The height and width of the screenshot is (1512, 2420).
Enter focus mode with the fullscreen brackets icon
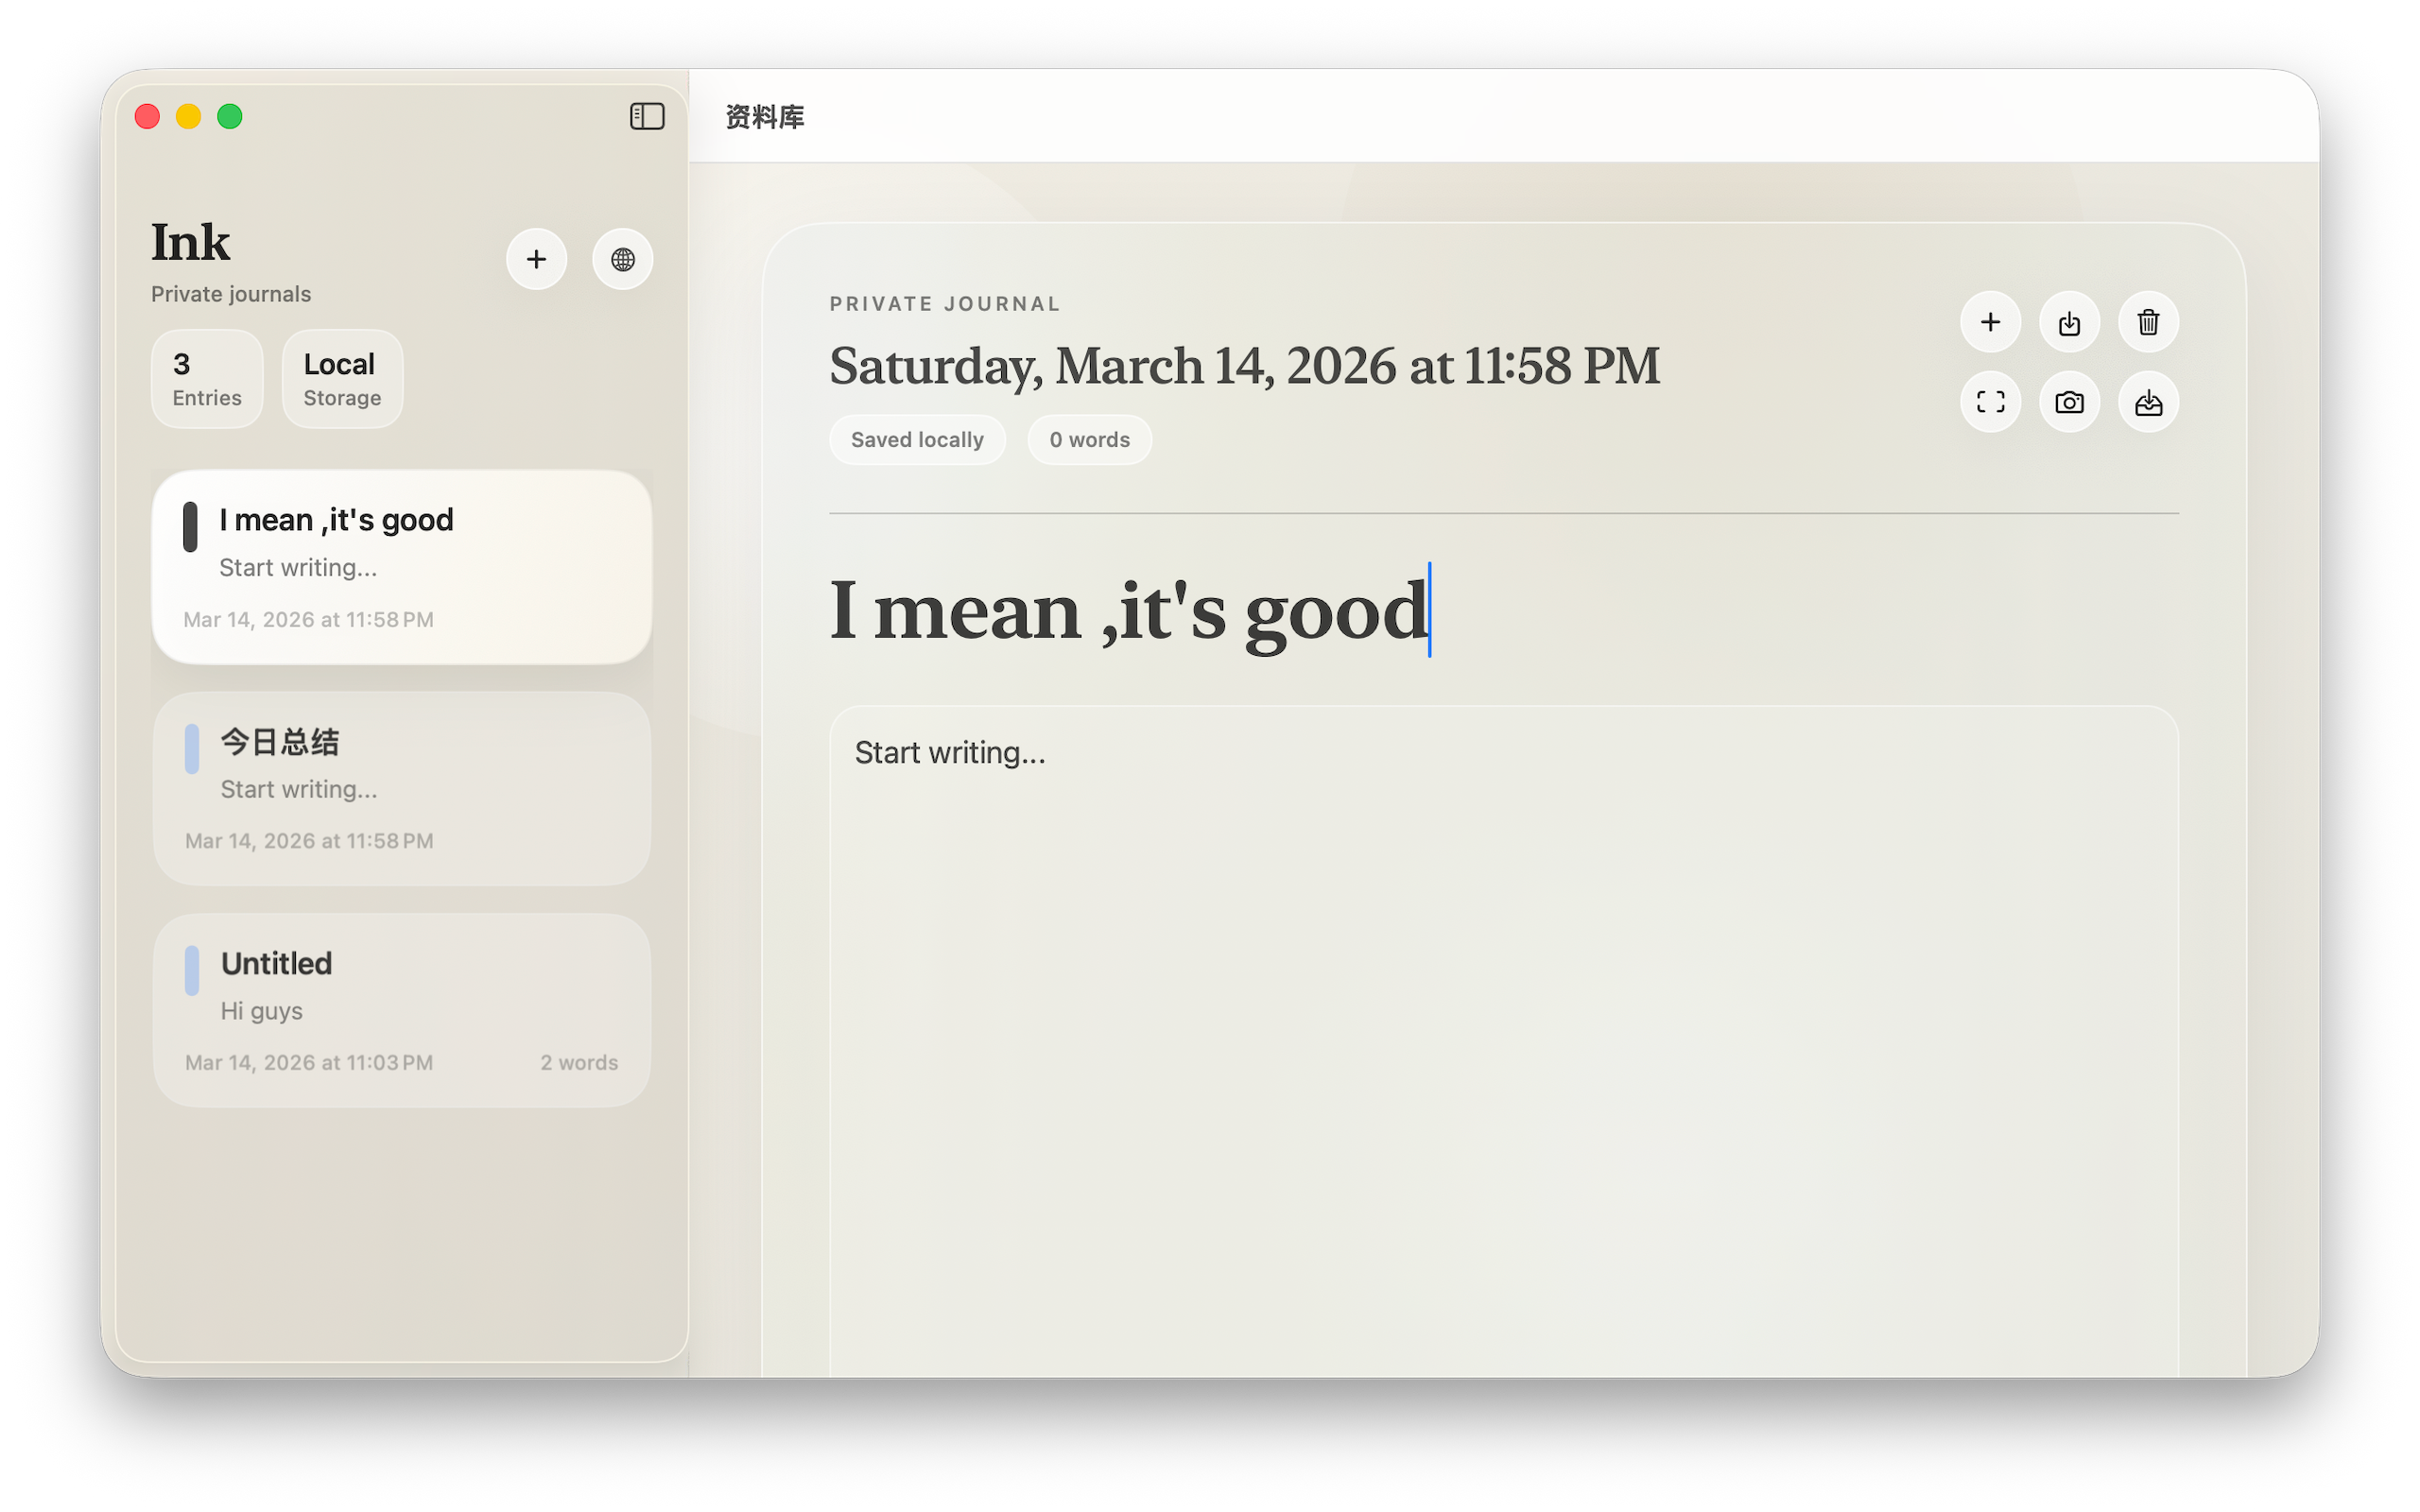tap(1991, 402)
